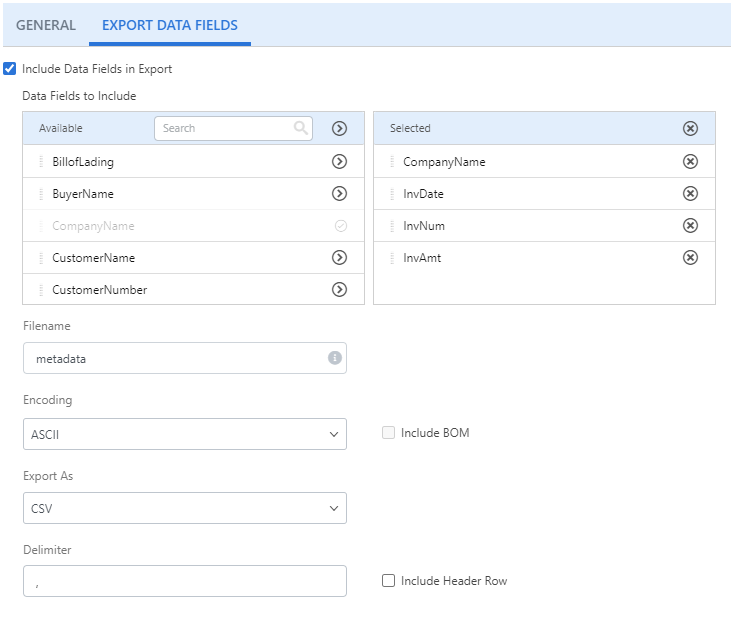Add CustomerNumber field using its arrow icon

pos(339,289)
